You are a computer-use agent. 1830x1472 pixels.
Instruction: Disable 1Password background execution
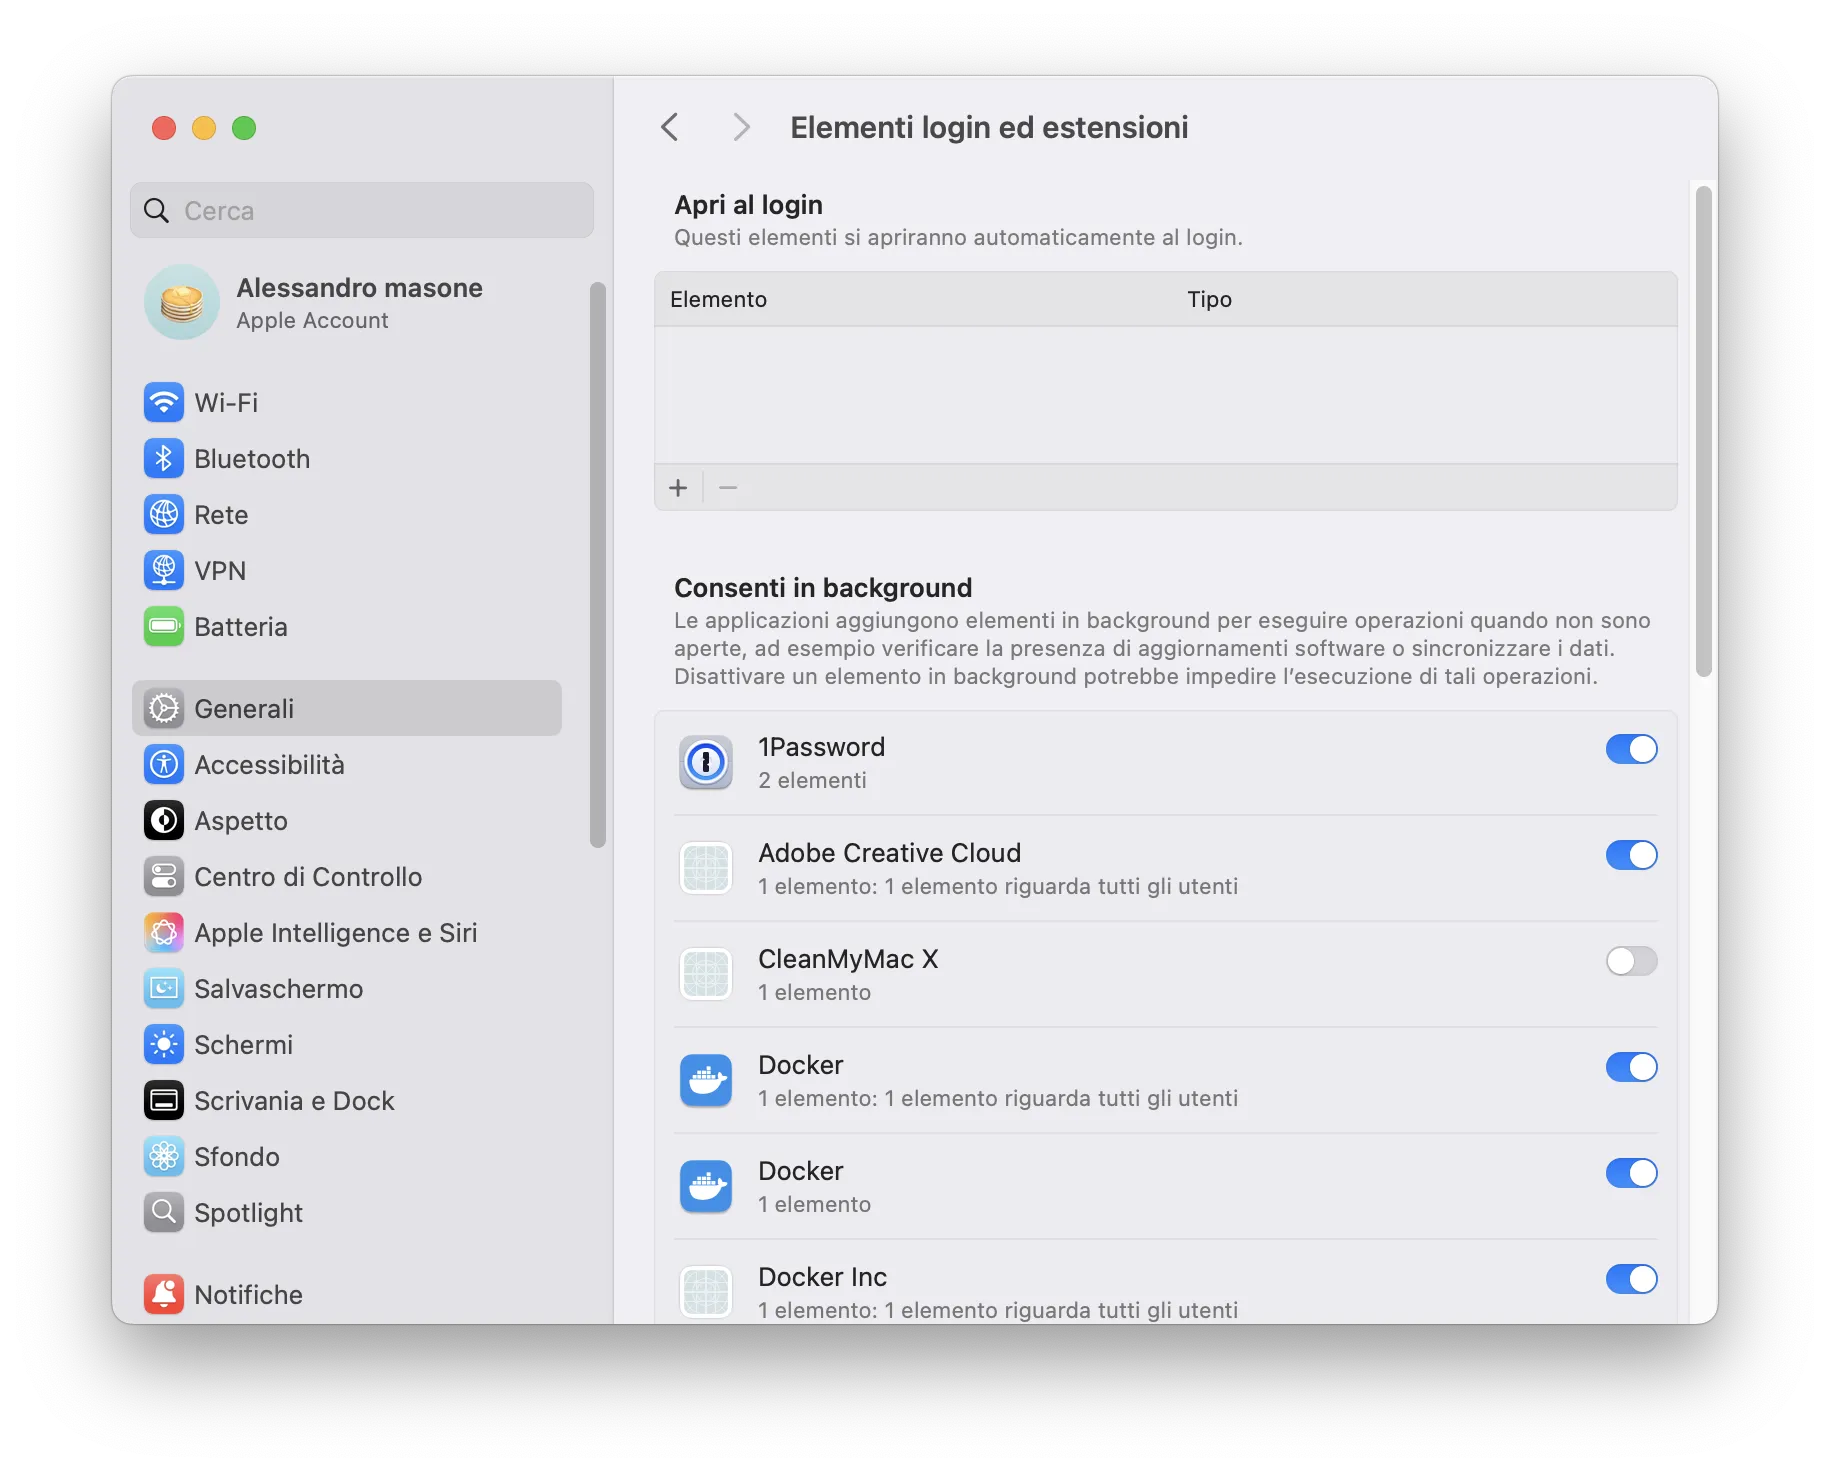pyautogui.click(x=1631, y=749)
